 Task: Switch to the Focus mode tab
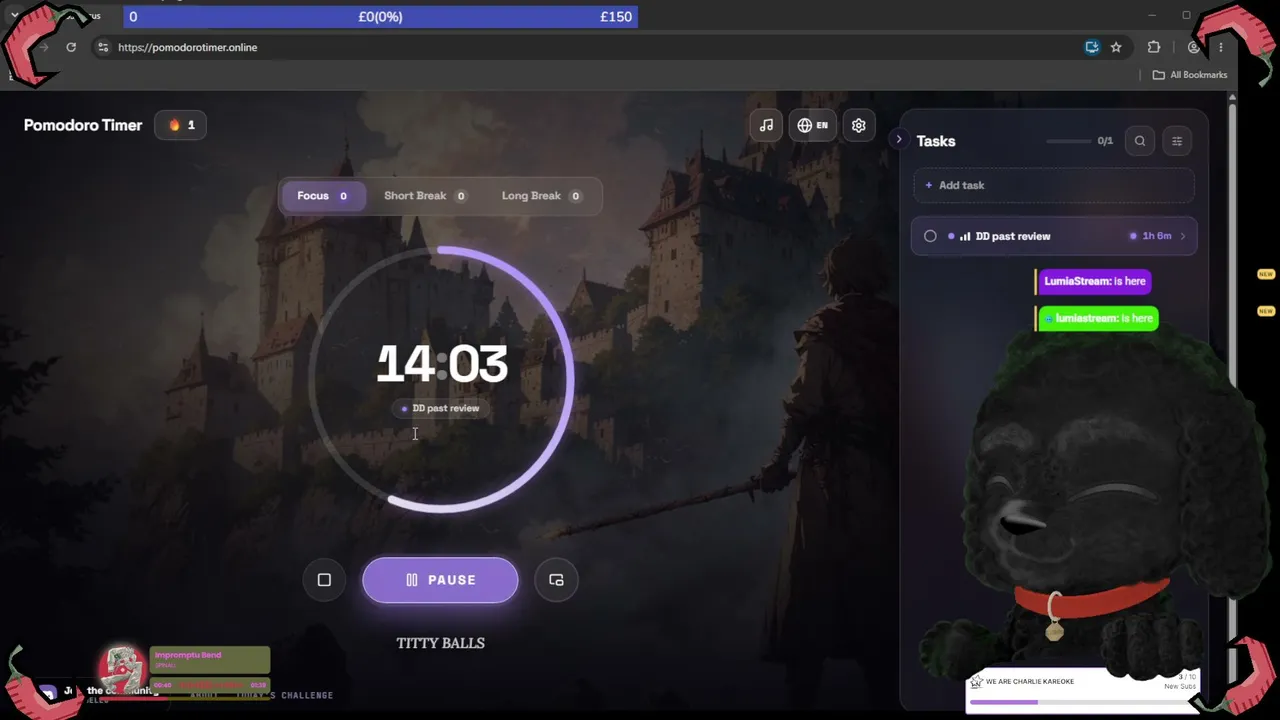click(323, 196)
